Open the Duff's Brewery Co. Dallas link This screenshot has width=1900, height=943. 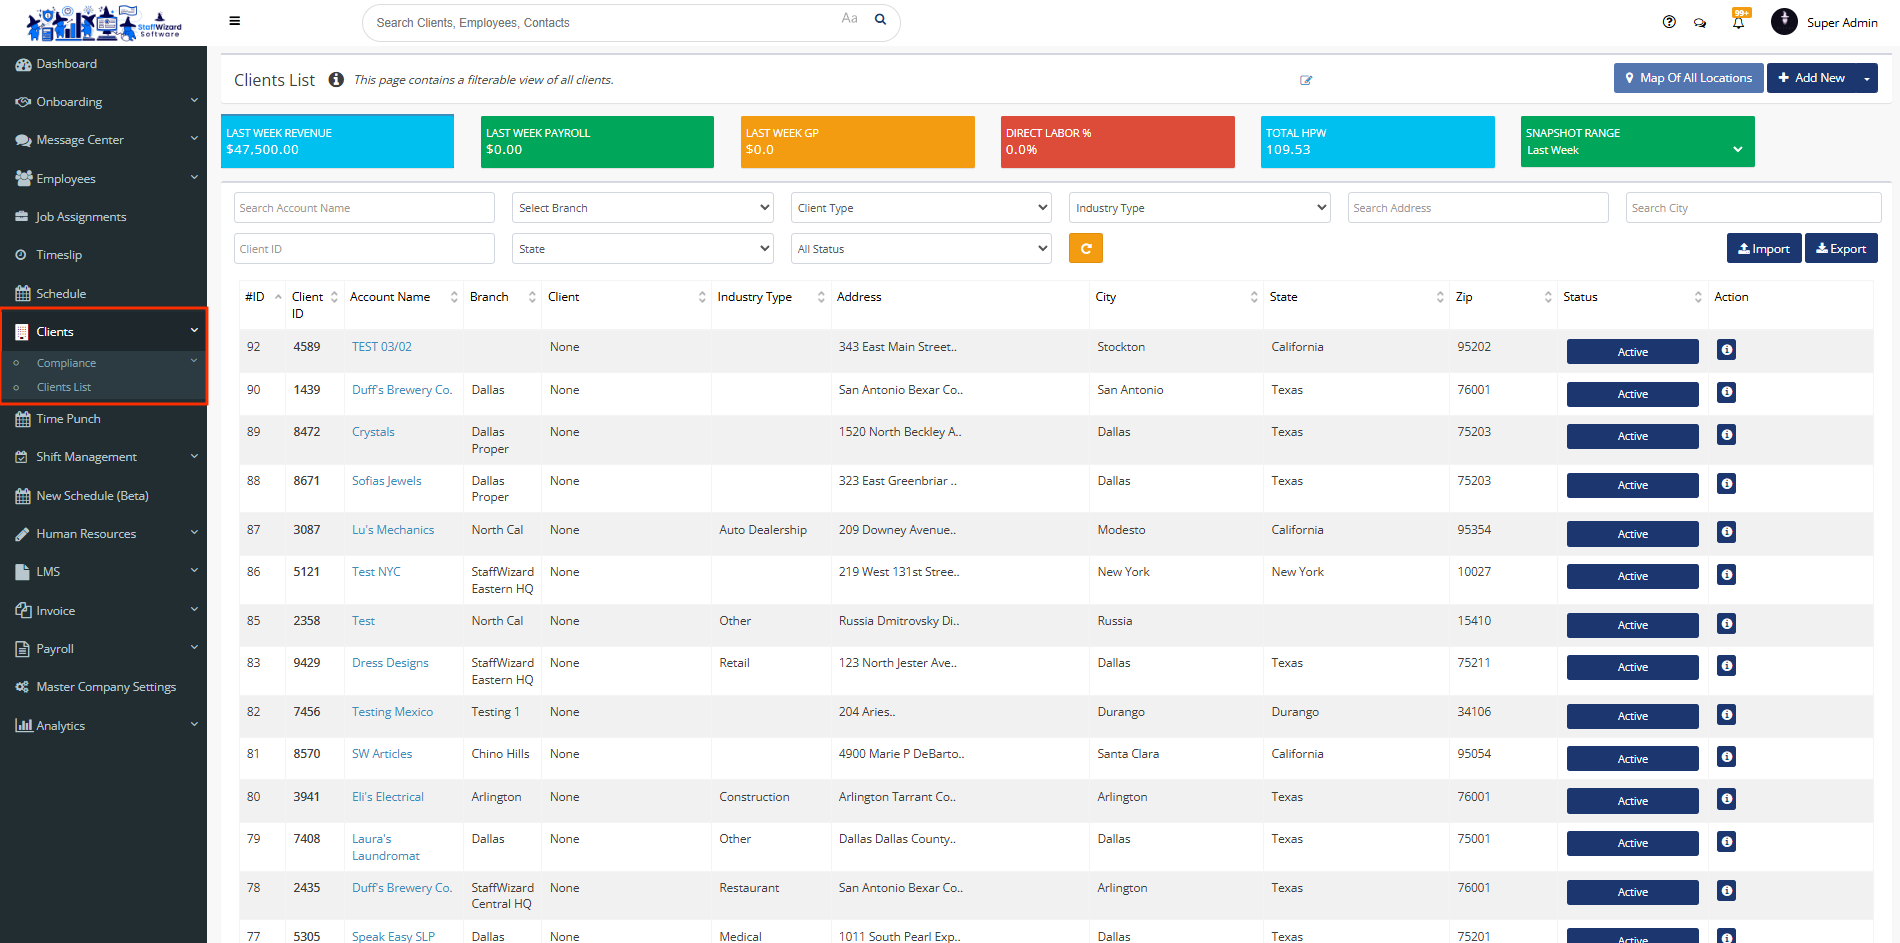(x=402, y=390)
